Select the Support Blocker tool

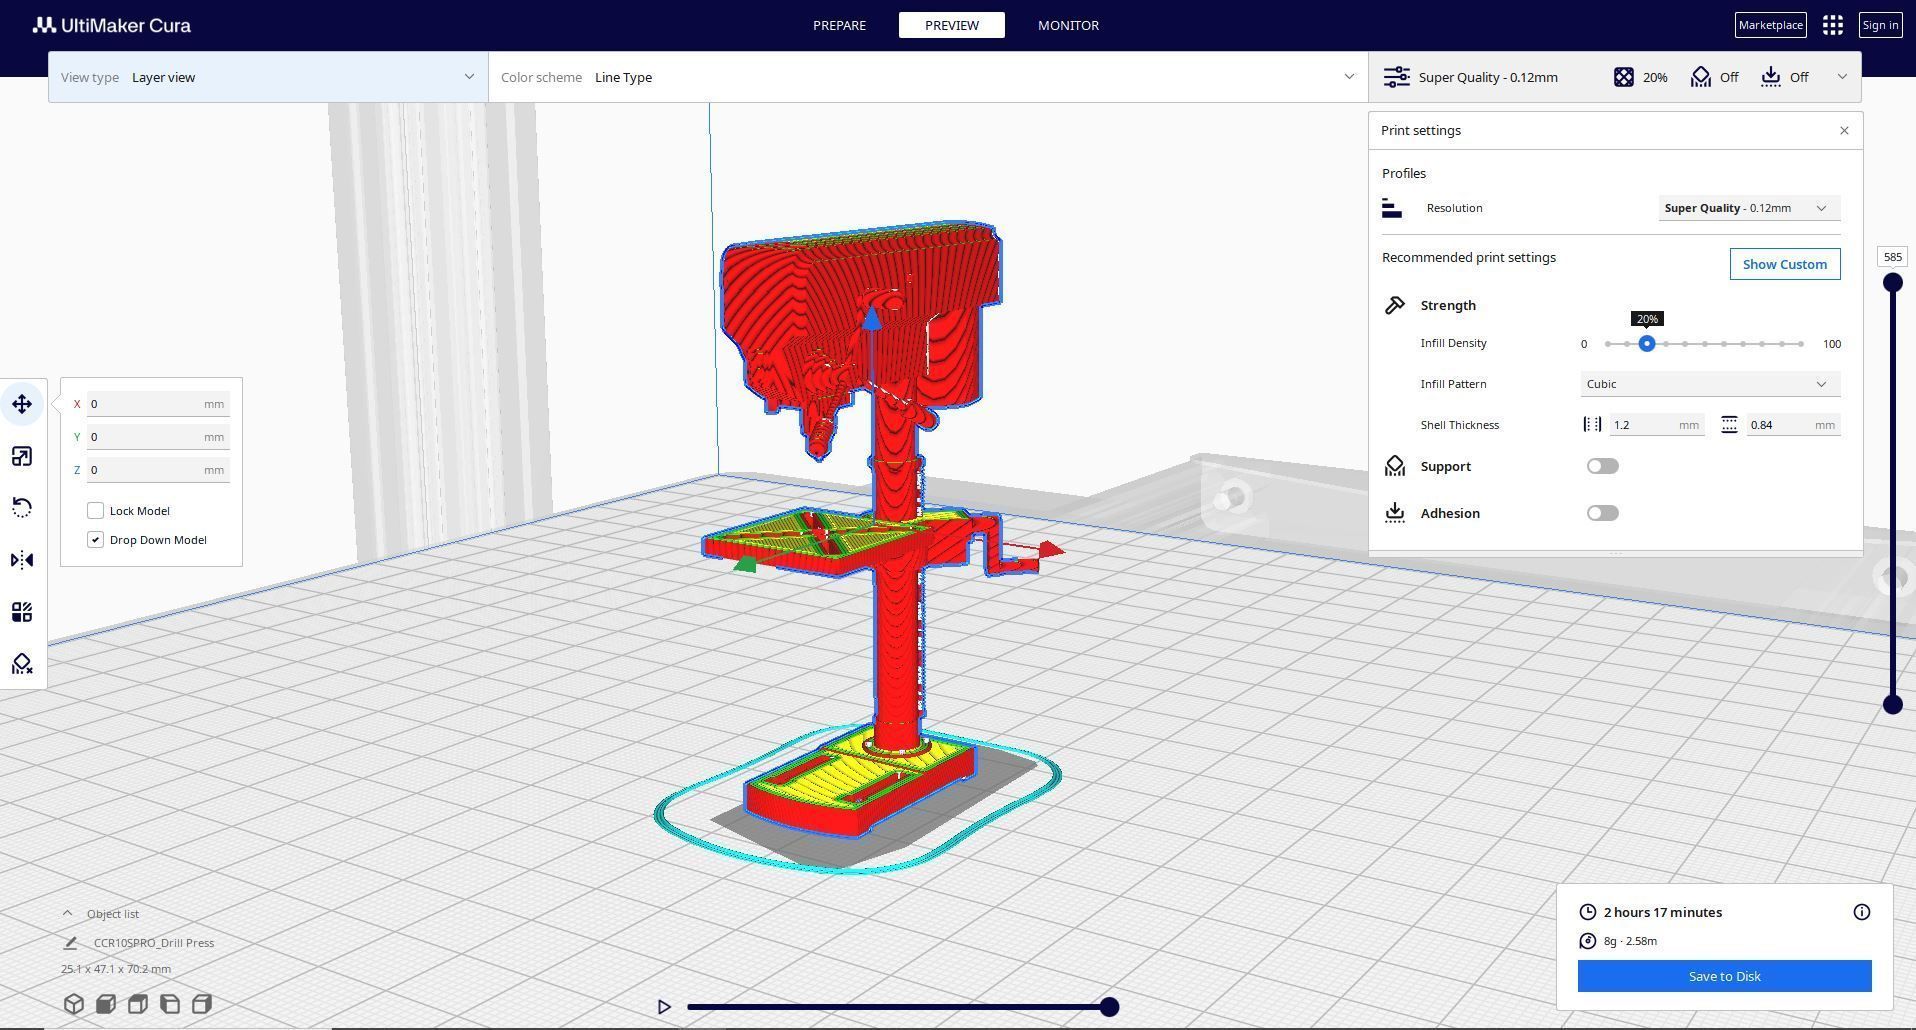pyautogui.click(x=22, y=664)
